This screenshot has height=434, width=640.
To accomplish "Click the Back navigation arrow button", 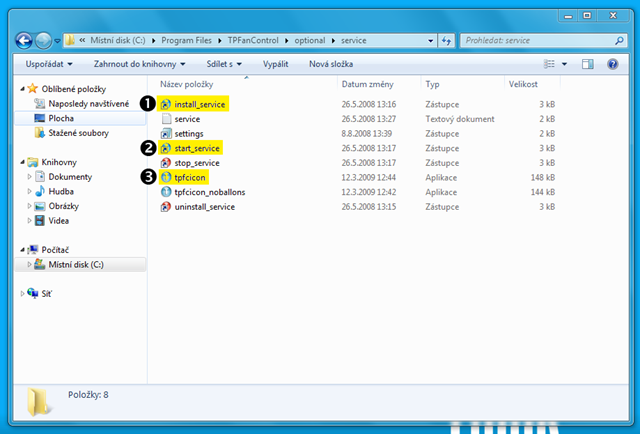I will point(24,40).
